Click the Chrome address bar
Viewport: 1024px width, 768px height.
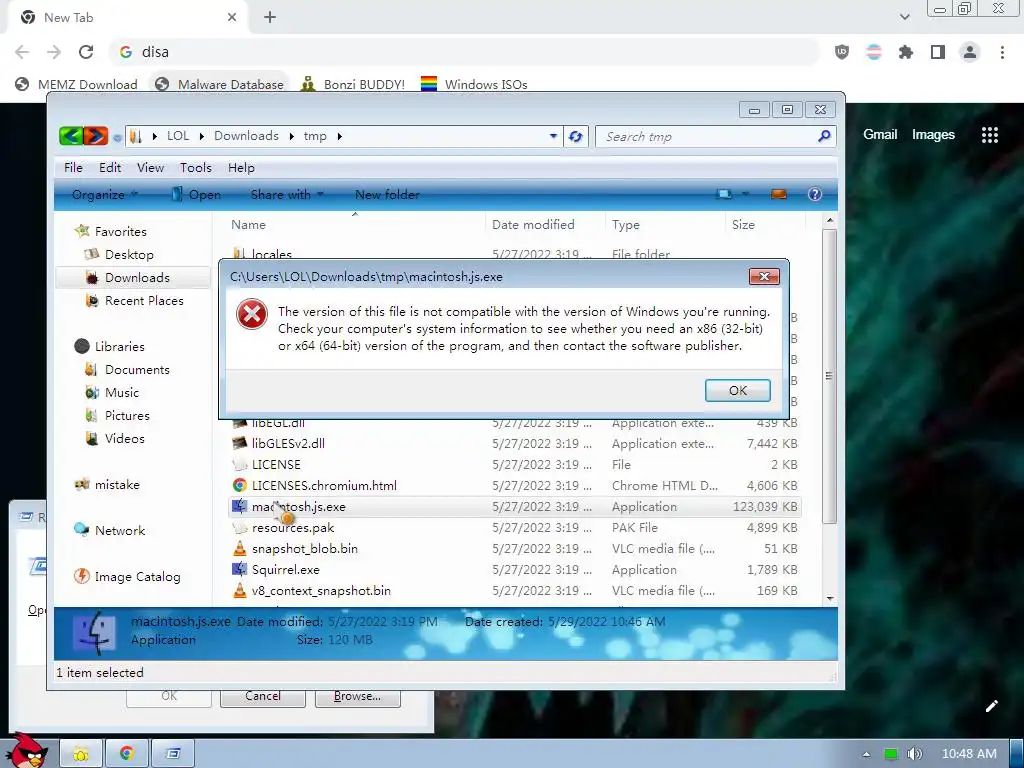tap(464, 52)
